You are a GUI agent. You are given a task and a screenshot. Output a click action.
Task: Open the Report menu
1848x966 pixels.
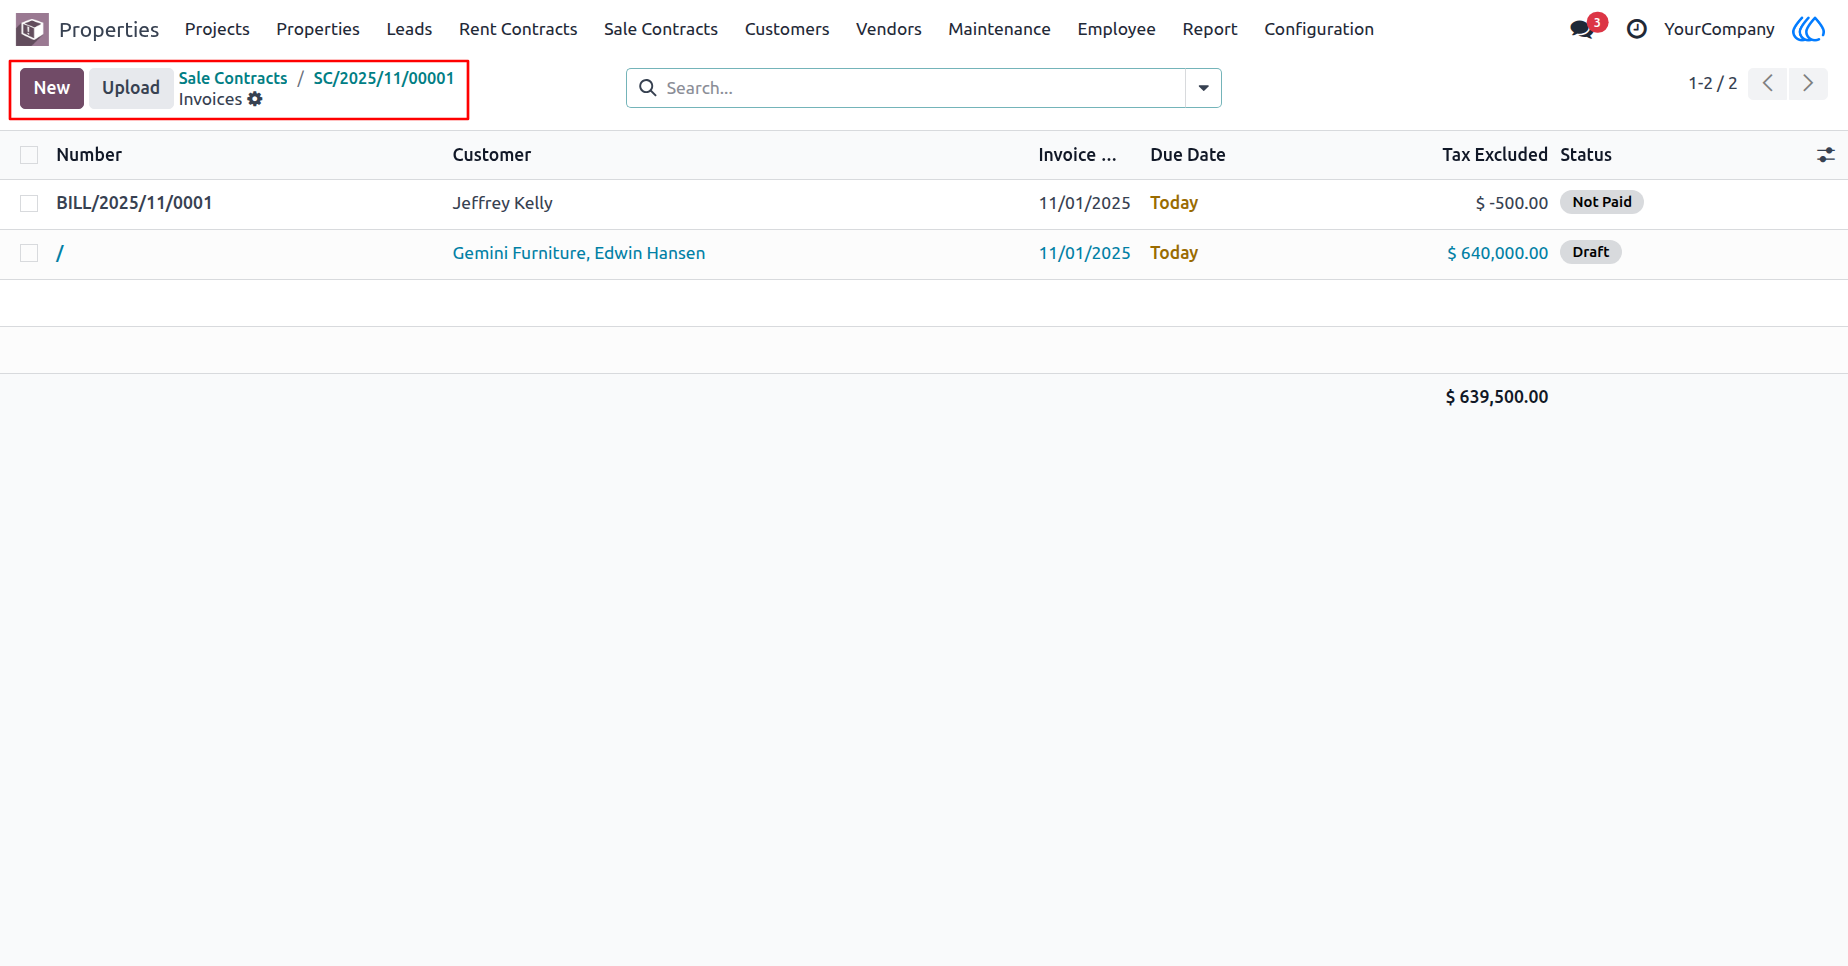tap(1210, 29)
